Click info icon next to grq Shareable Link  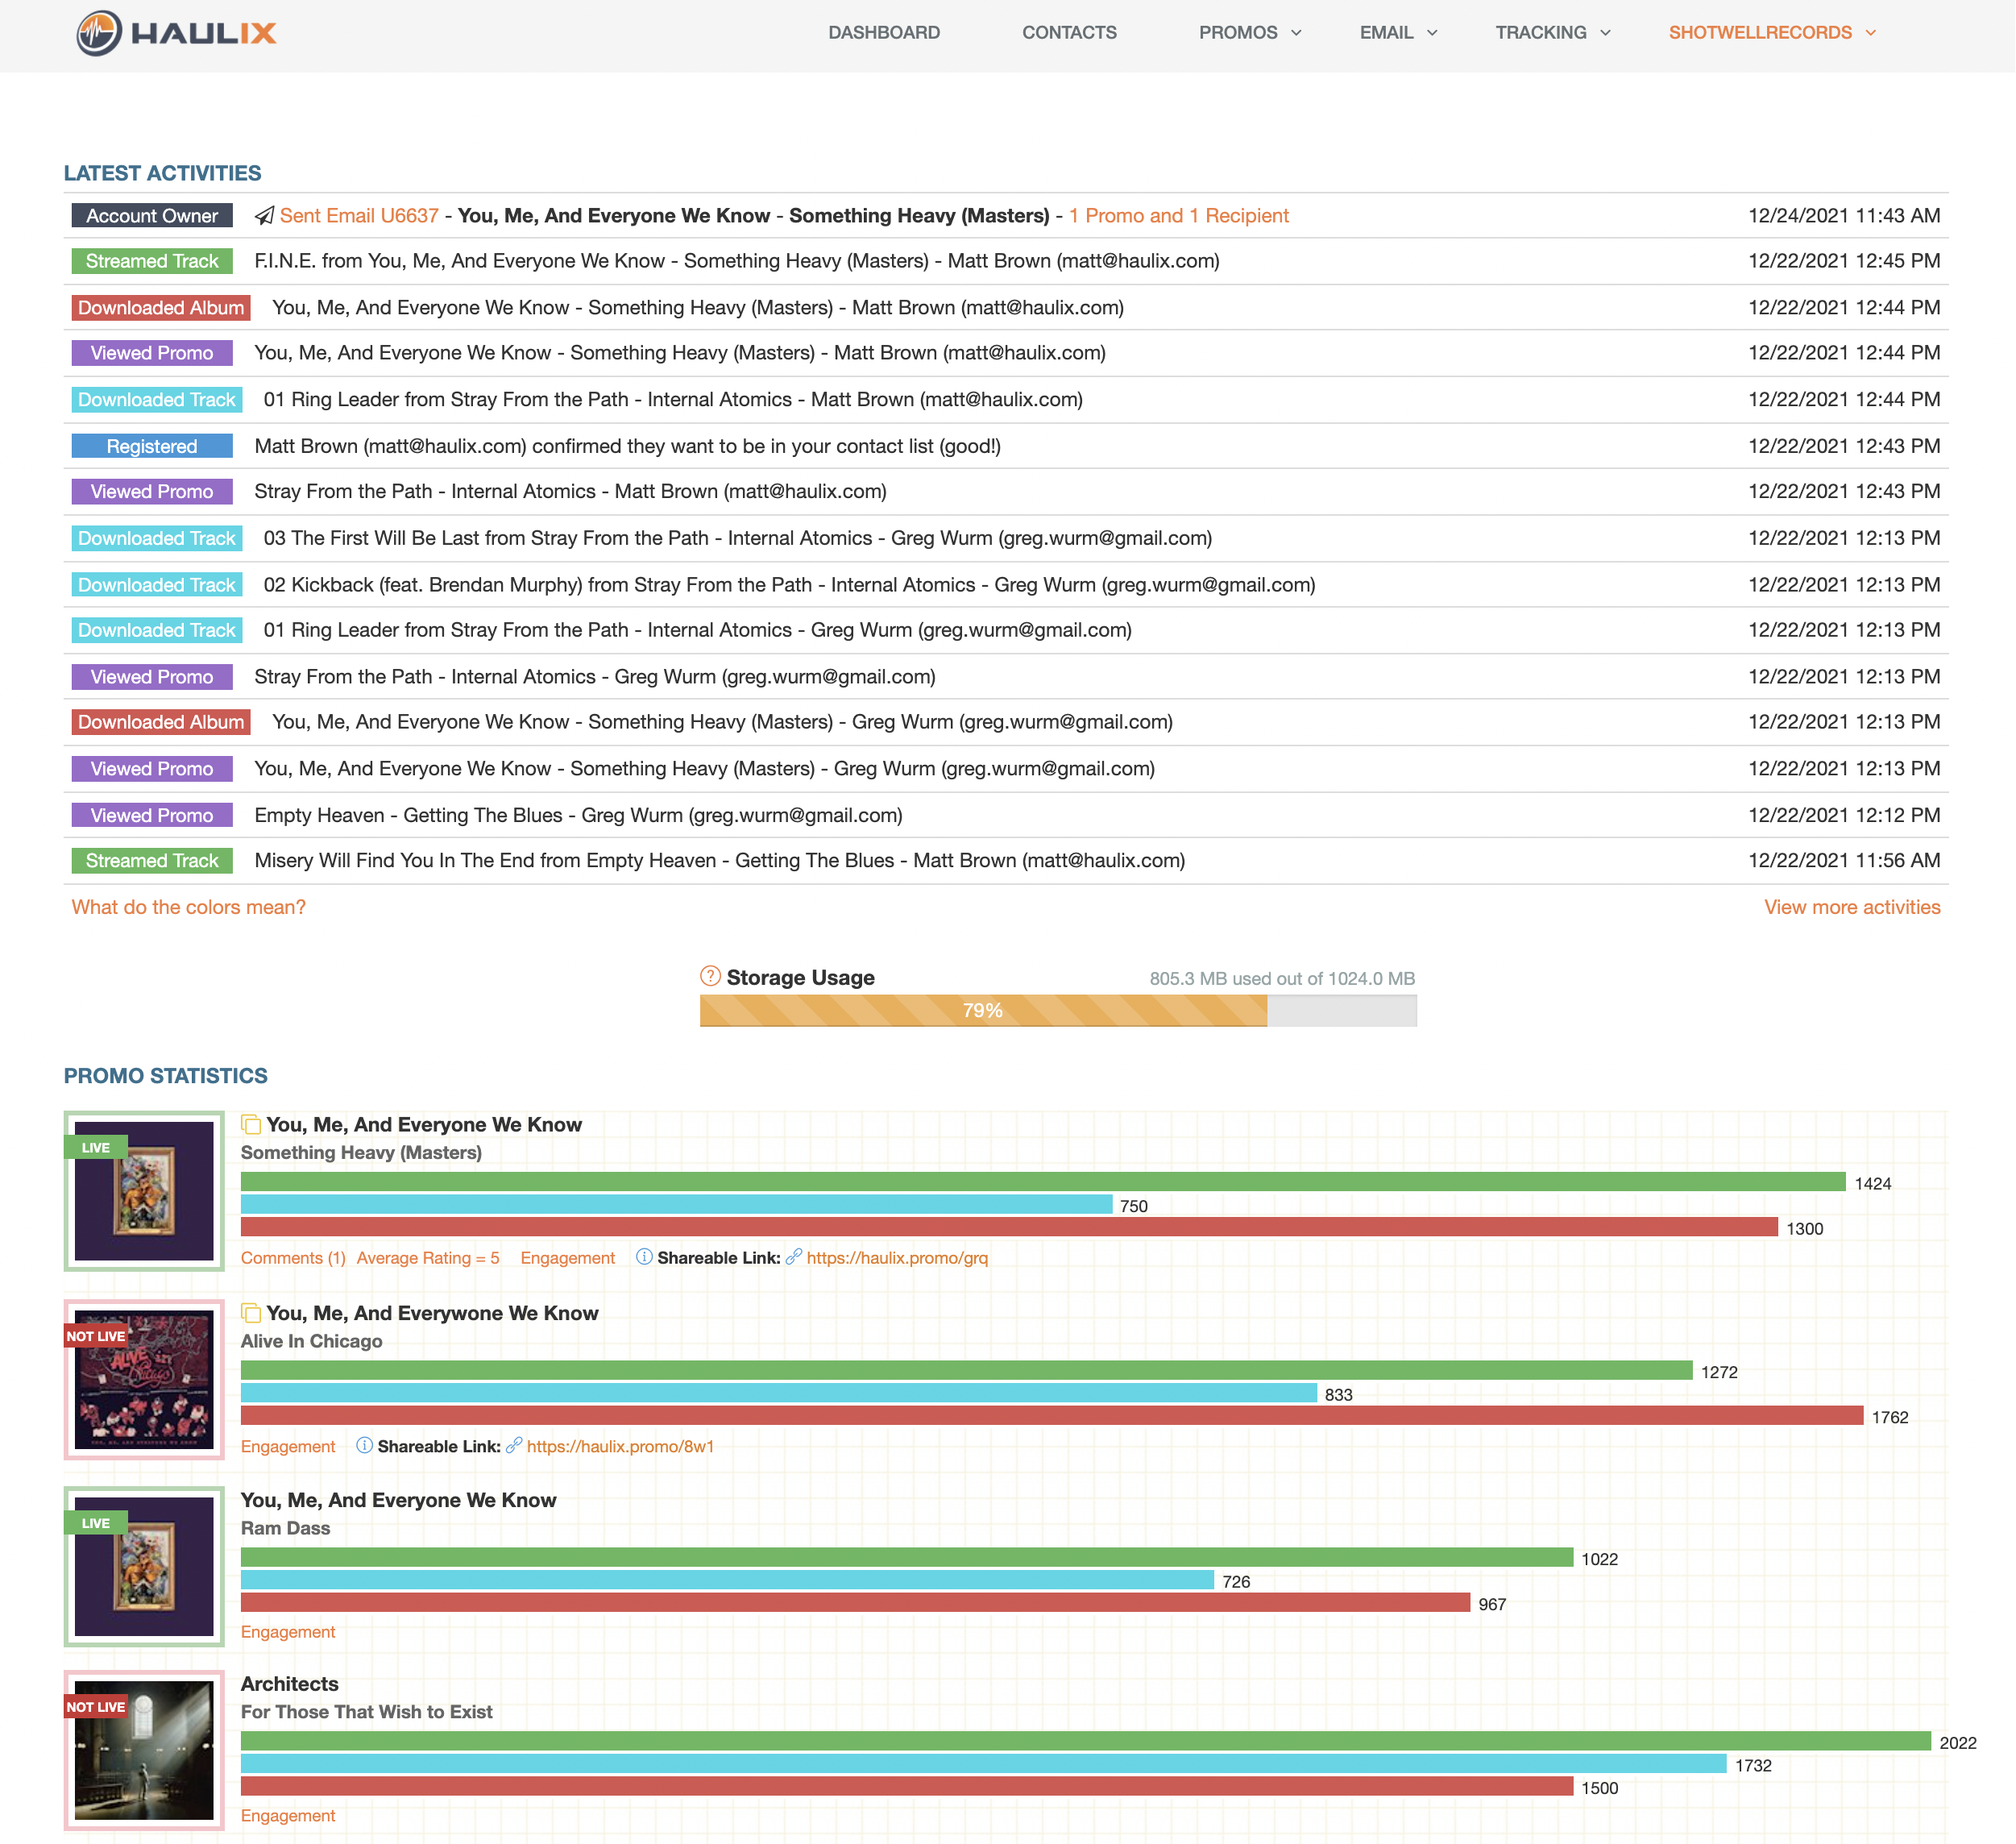644,1258
